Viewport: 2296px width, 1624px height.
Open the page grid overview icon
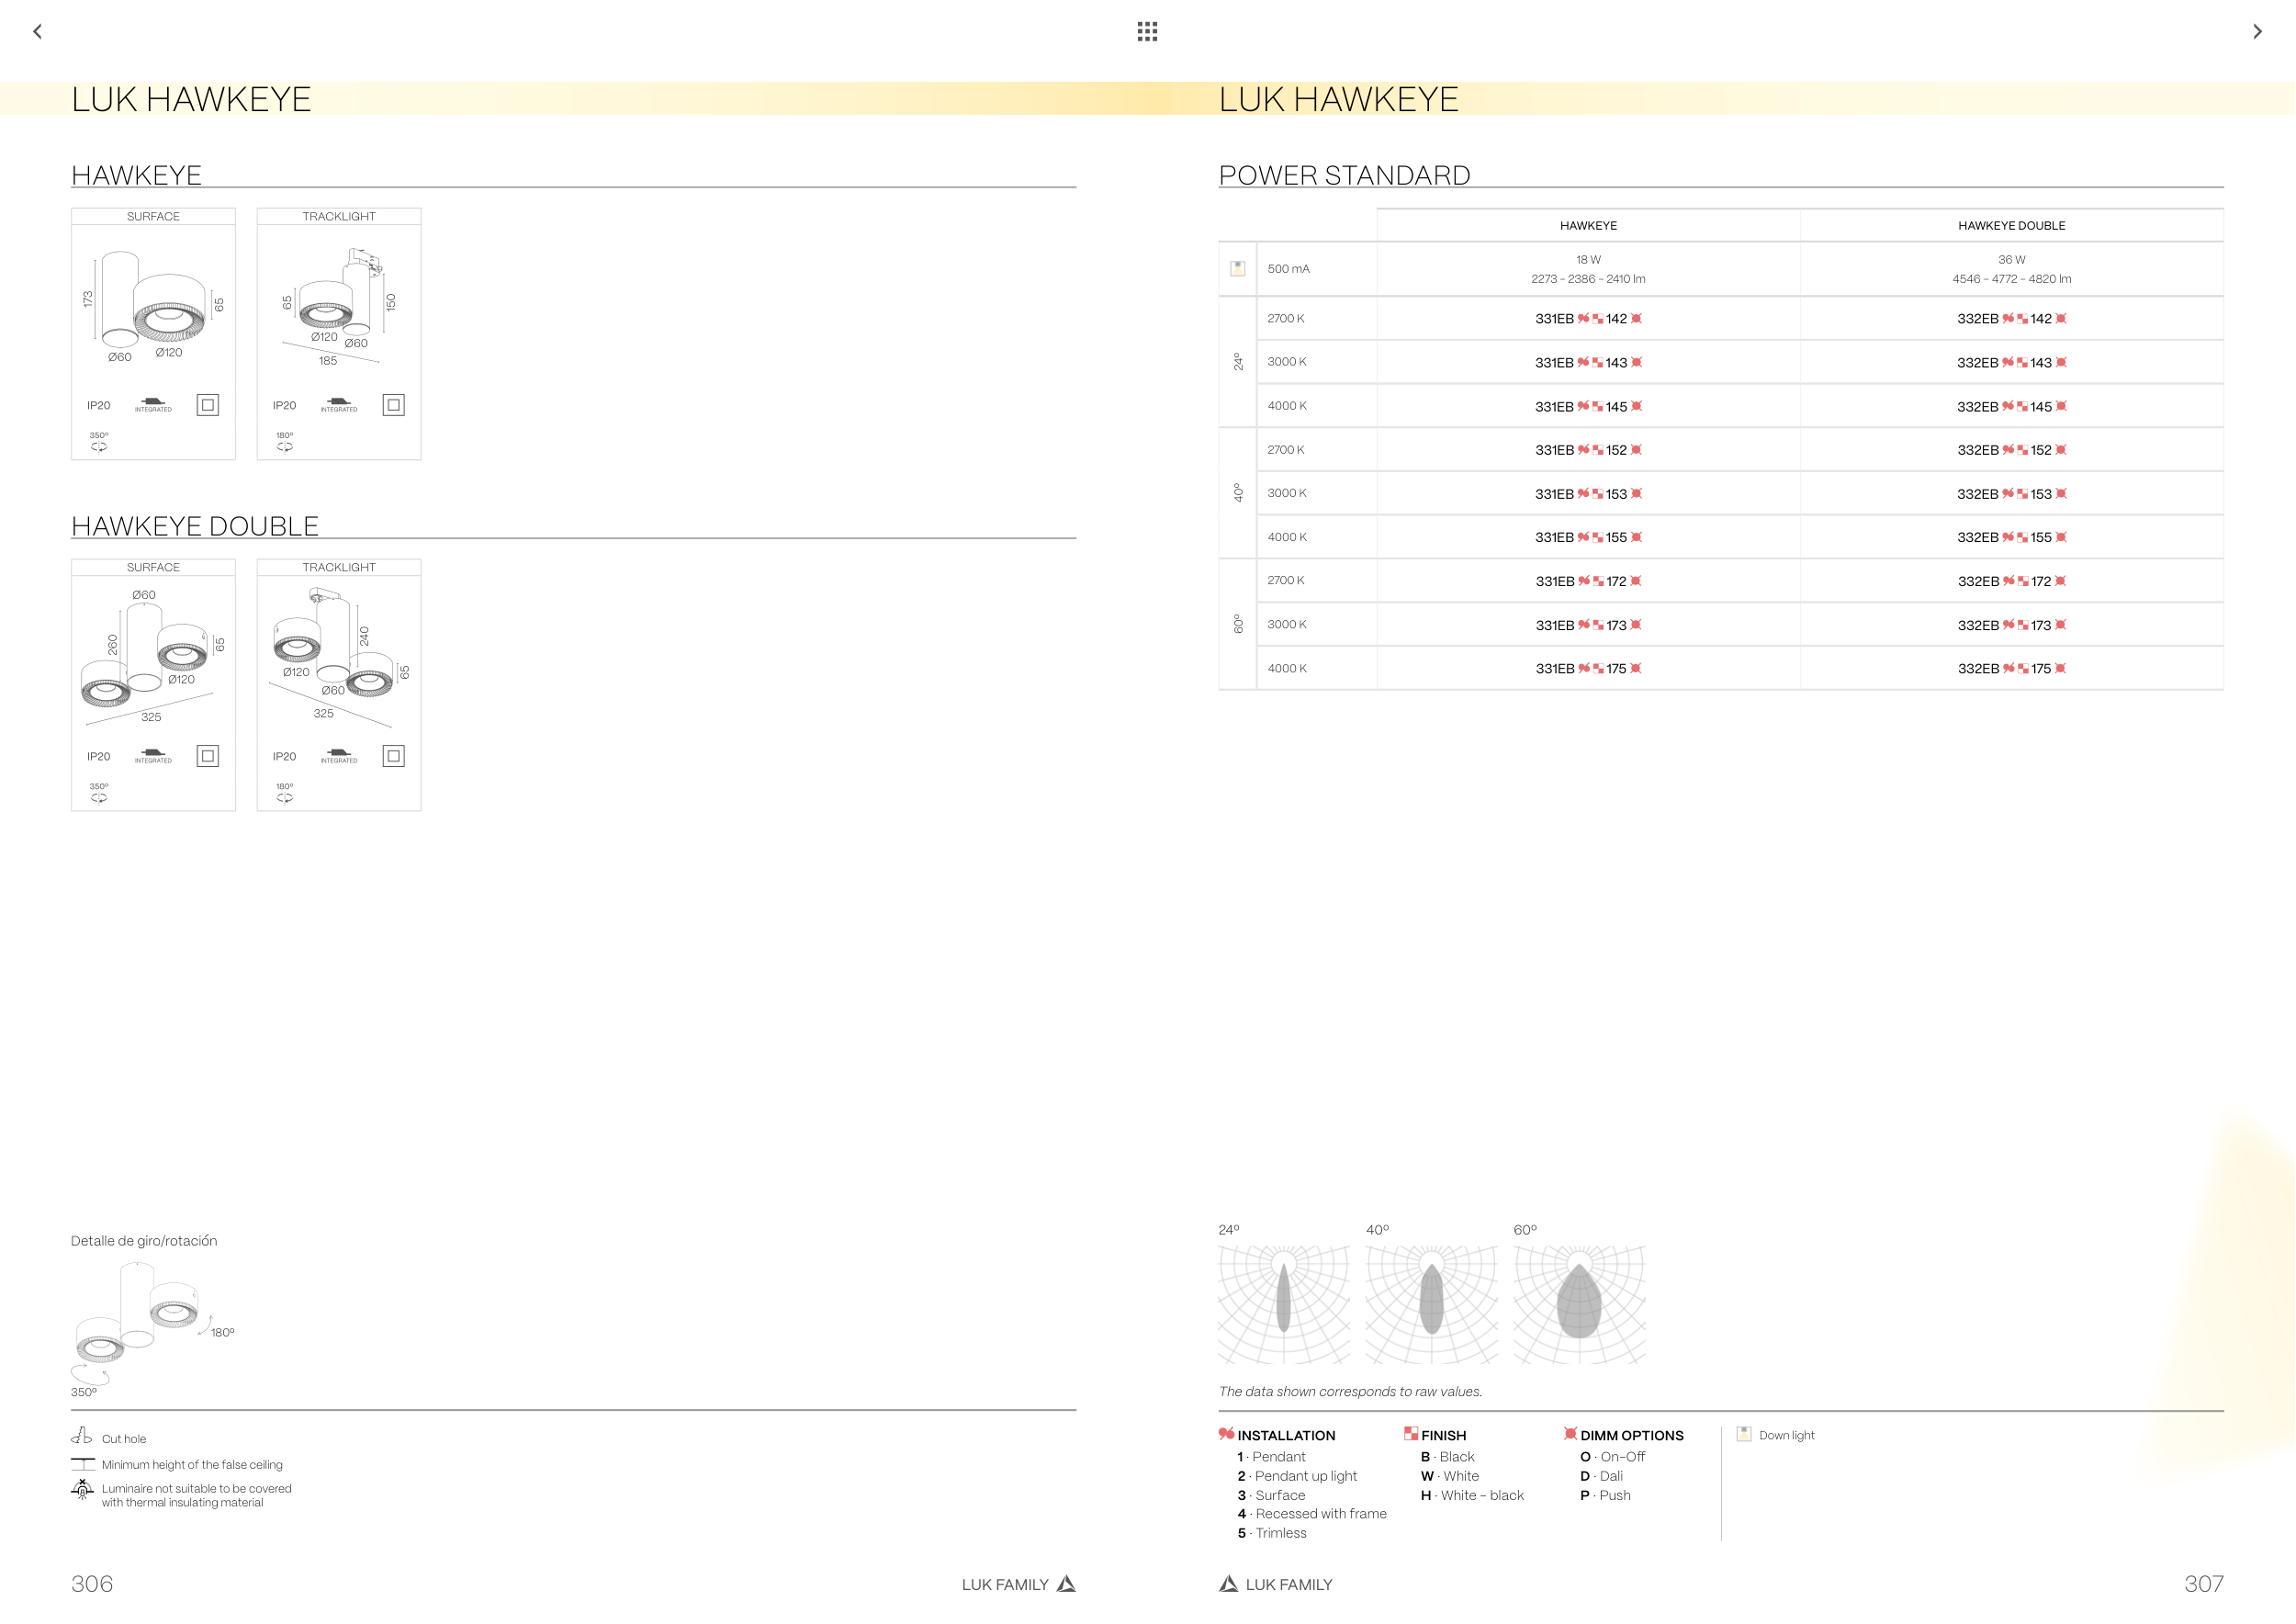click(x=1147, y=32)
